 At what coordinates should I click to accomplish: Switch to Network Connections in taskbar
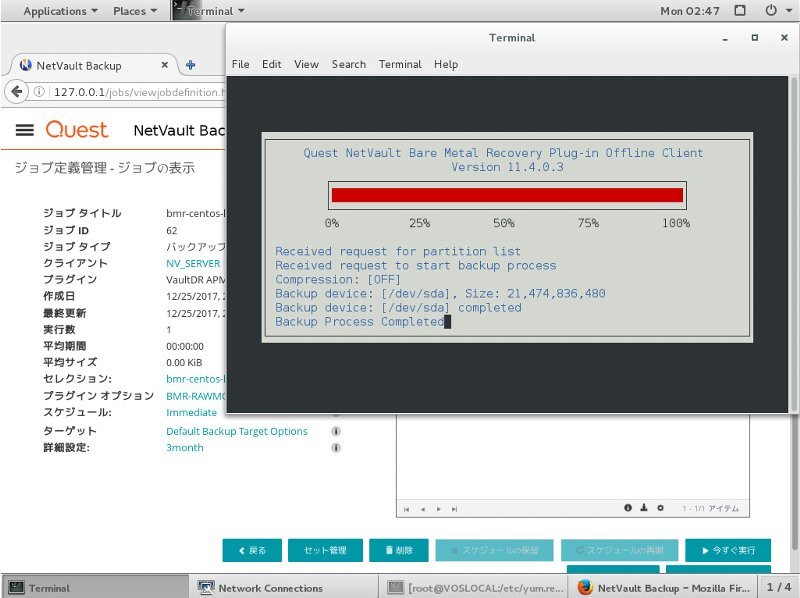(284, 588)
